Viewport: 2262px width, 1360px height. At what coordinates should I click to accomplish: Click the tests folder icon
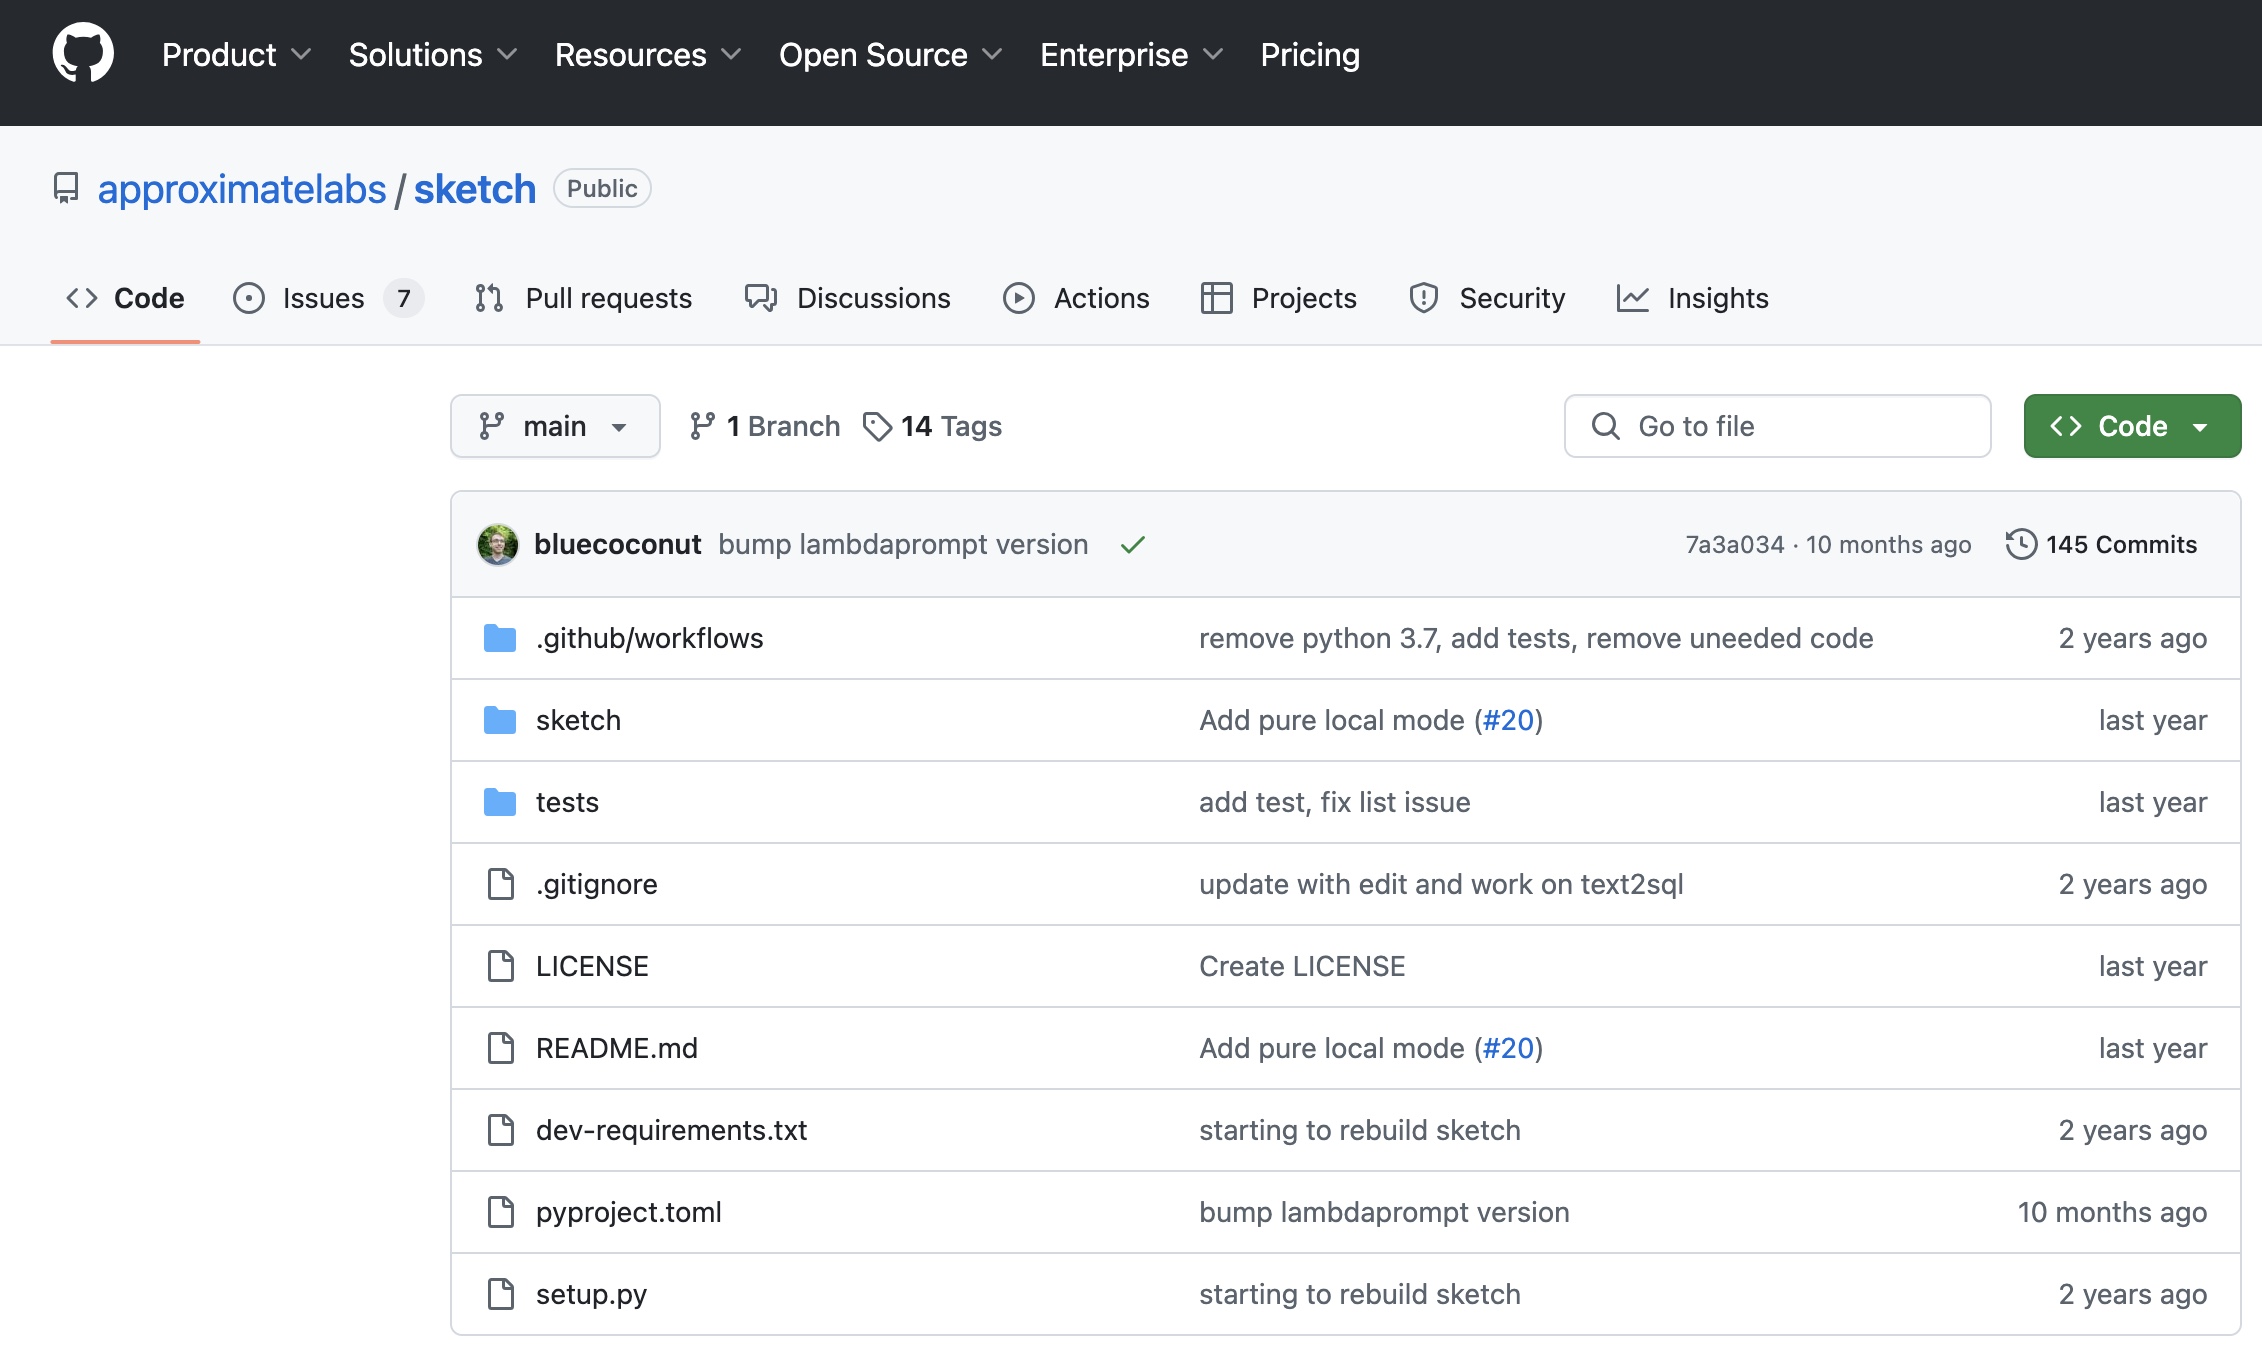(500, 802)
